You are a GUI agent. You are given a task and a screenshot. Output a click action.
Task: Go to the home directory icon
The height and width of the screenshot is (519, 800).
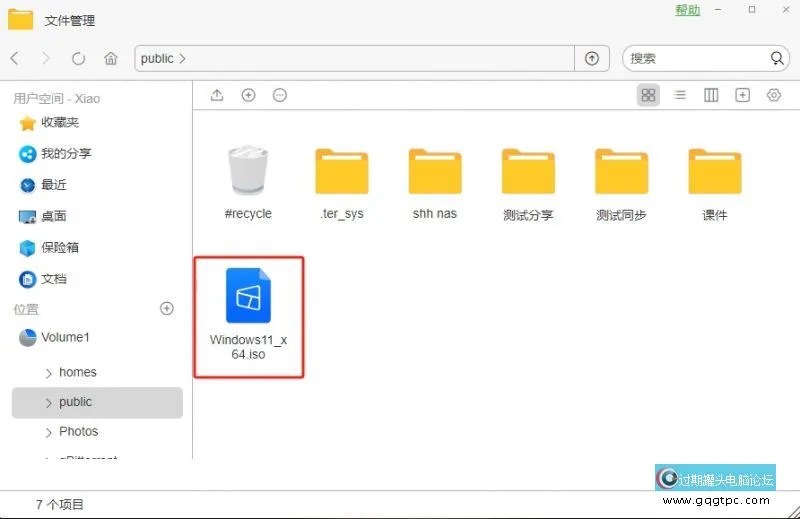(111, 59)
